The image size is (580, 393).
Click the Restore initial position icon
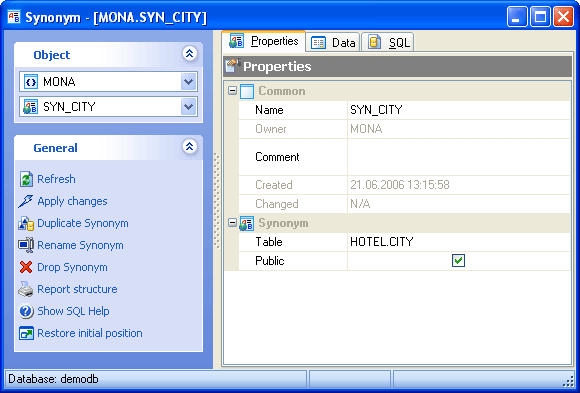pyautogui.click(x=26, y=333)
